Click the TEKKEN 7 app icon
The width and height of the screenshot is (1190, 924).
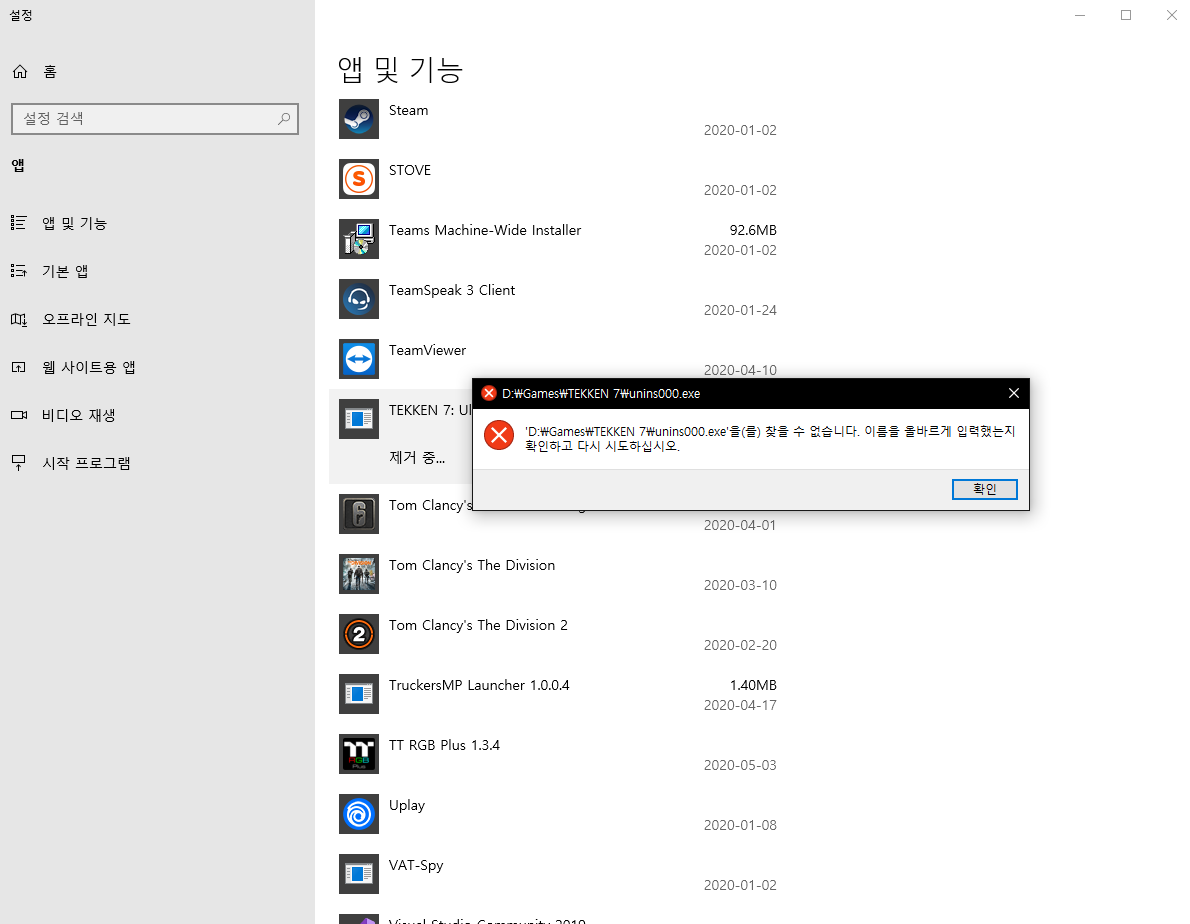(358, 419)
